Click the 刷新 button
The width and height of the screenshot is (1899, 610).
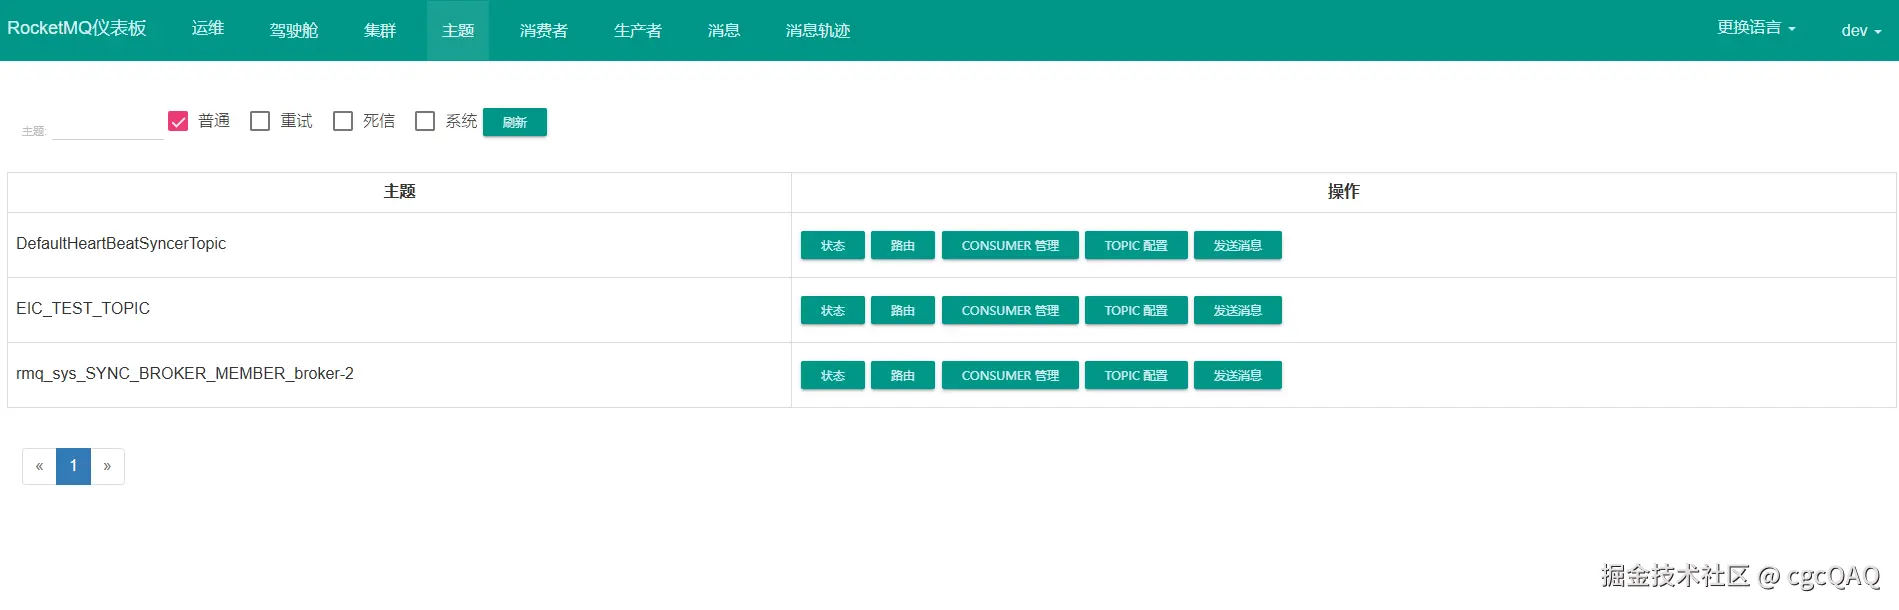coord(515,122)
